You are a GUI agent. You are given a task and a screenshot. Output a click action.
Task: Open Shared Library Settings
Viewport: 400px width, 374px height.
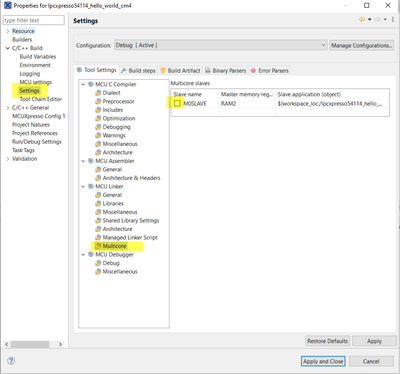pos(131,220)
